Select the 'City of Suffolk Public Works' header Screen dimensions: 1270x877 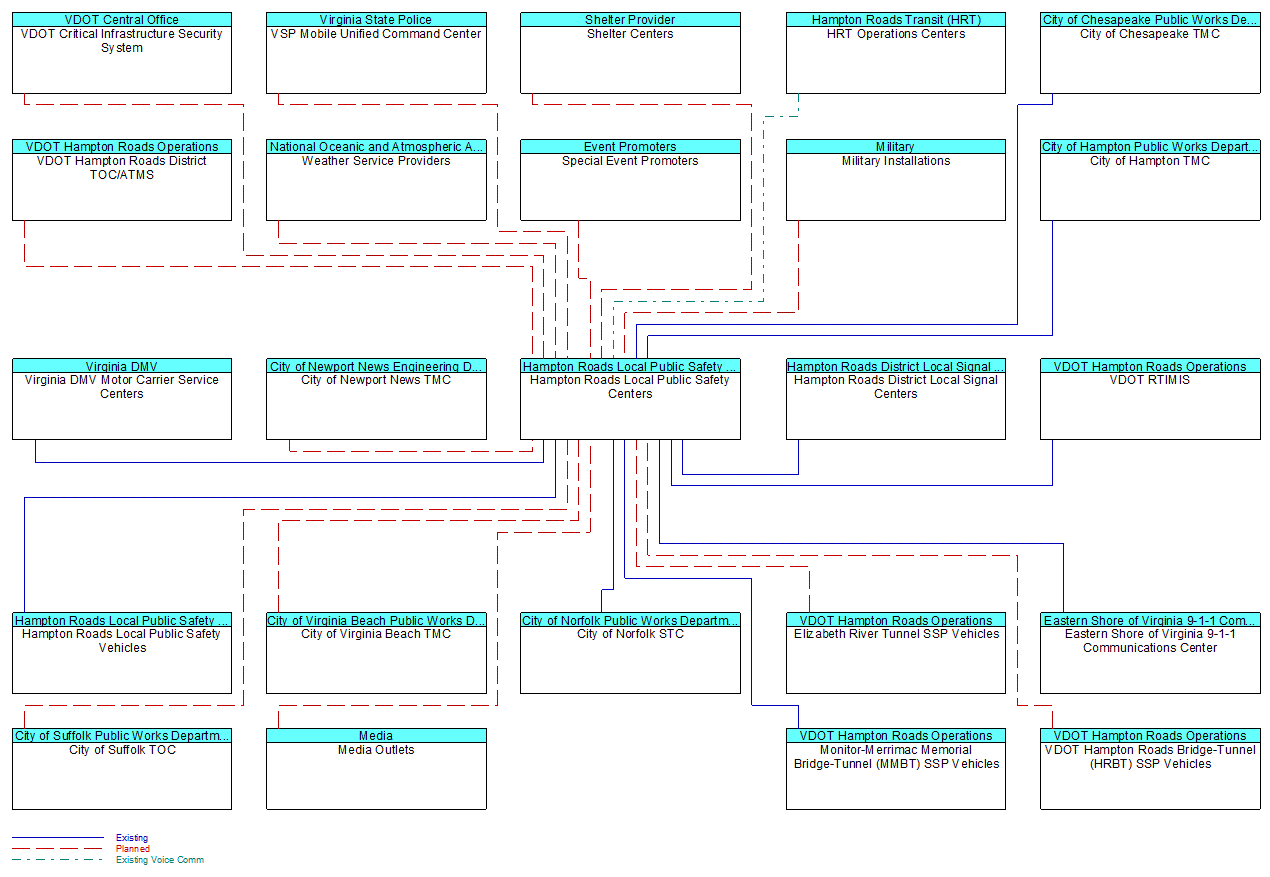coord(122,736)
